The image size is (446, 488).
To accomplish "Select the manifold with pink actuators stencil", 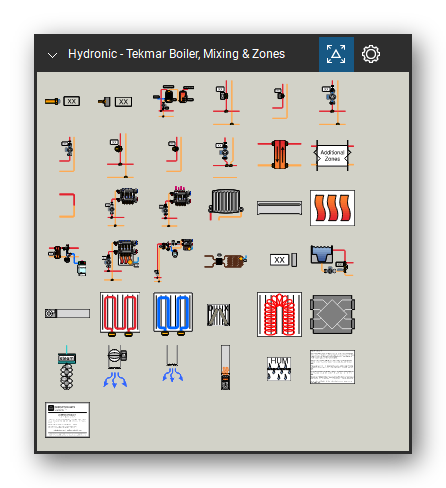I will coord(175,207).
